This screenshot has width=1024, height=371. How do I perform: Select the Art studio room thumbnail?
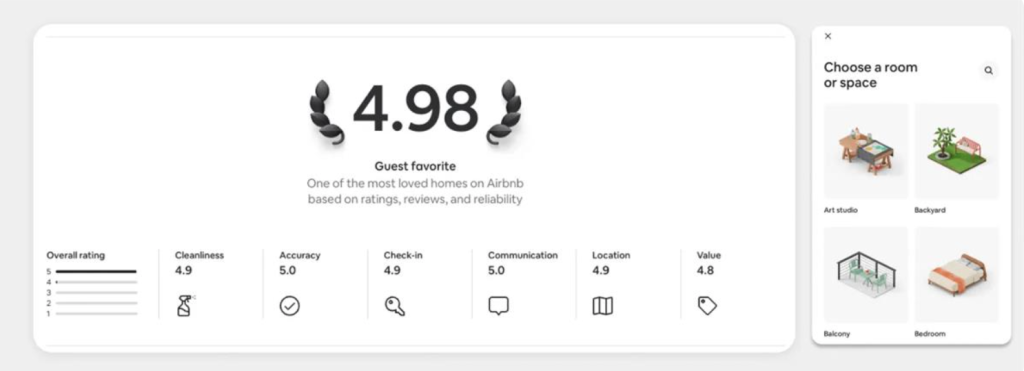point(866,151)
